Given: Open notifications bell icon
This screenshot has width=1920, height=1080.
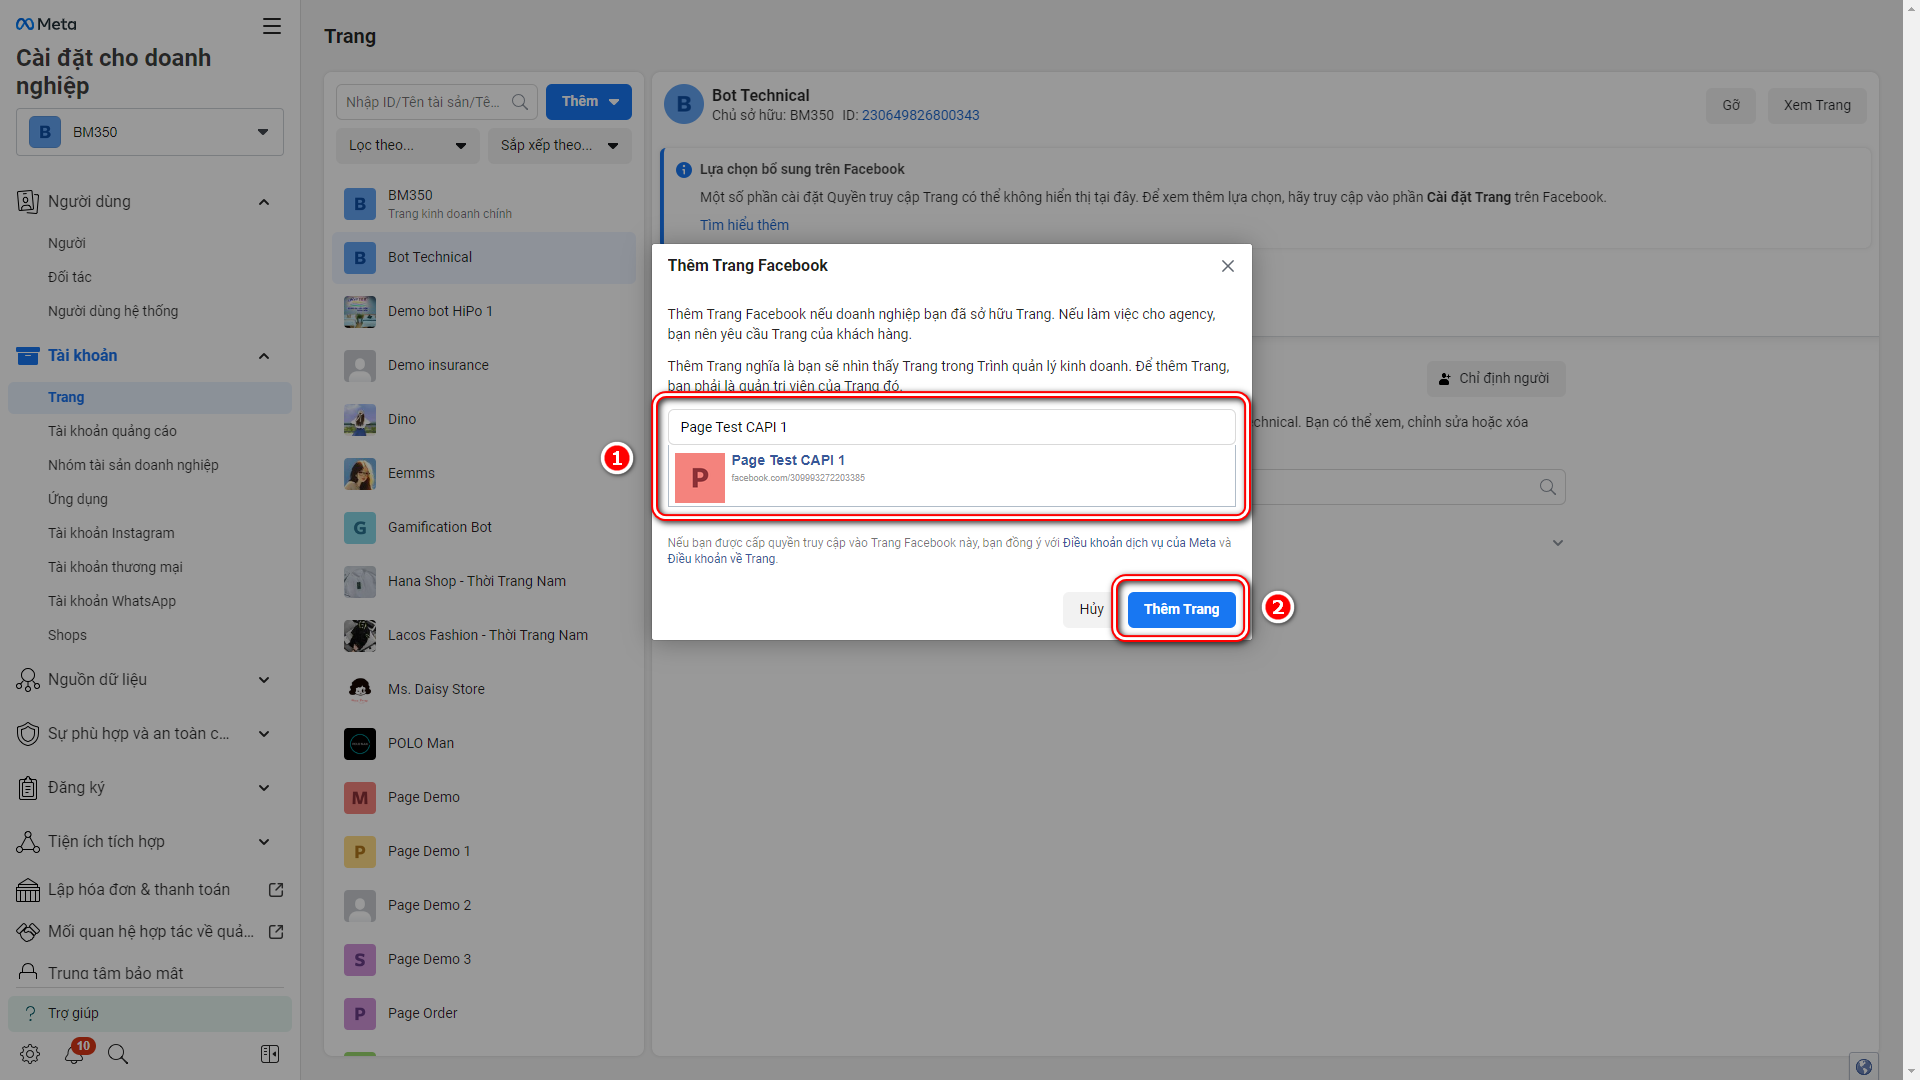Looking at the screenshot, I should [74, 1054].
